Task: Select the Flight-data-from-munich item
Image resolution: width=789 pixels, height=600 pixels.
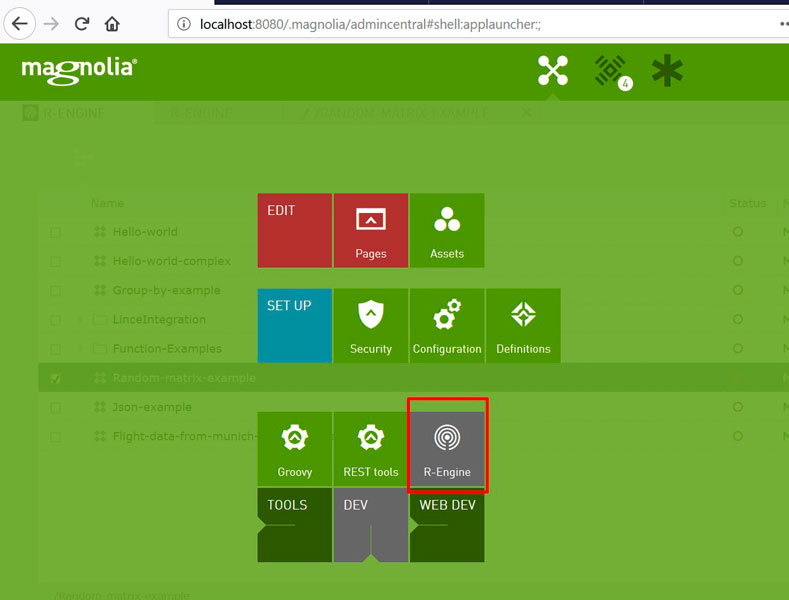Action: point(183,436)
